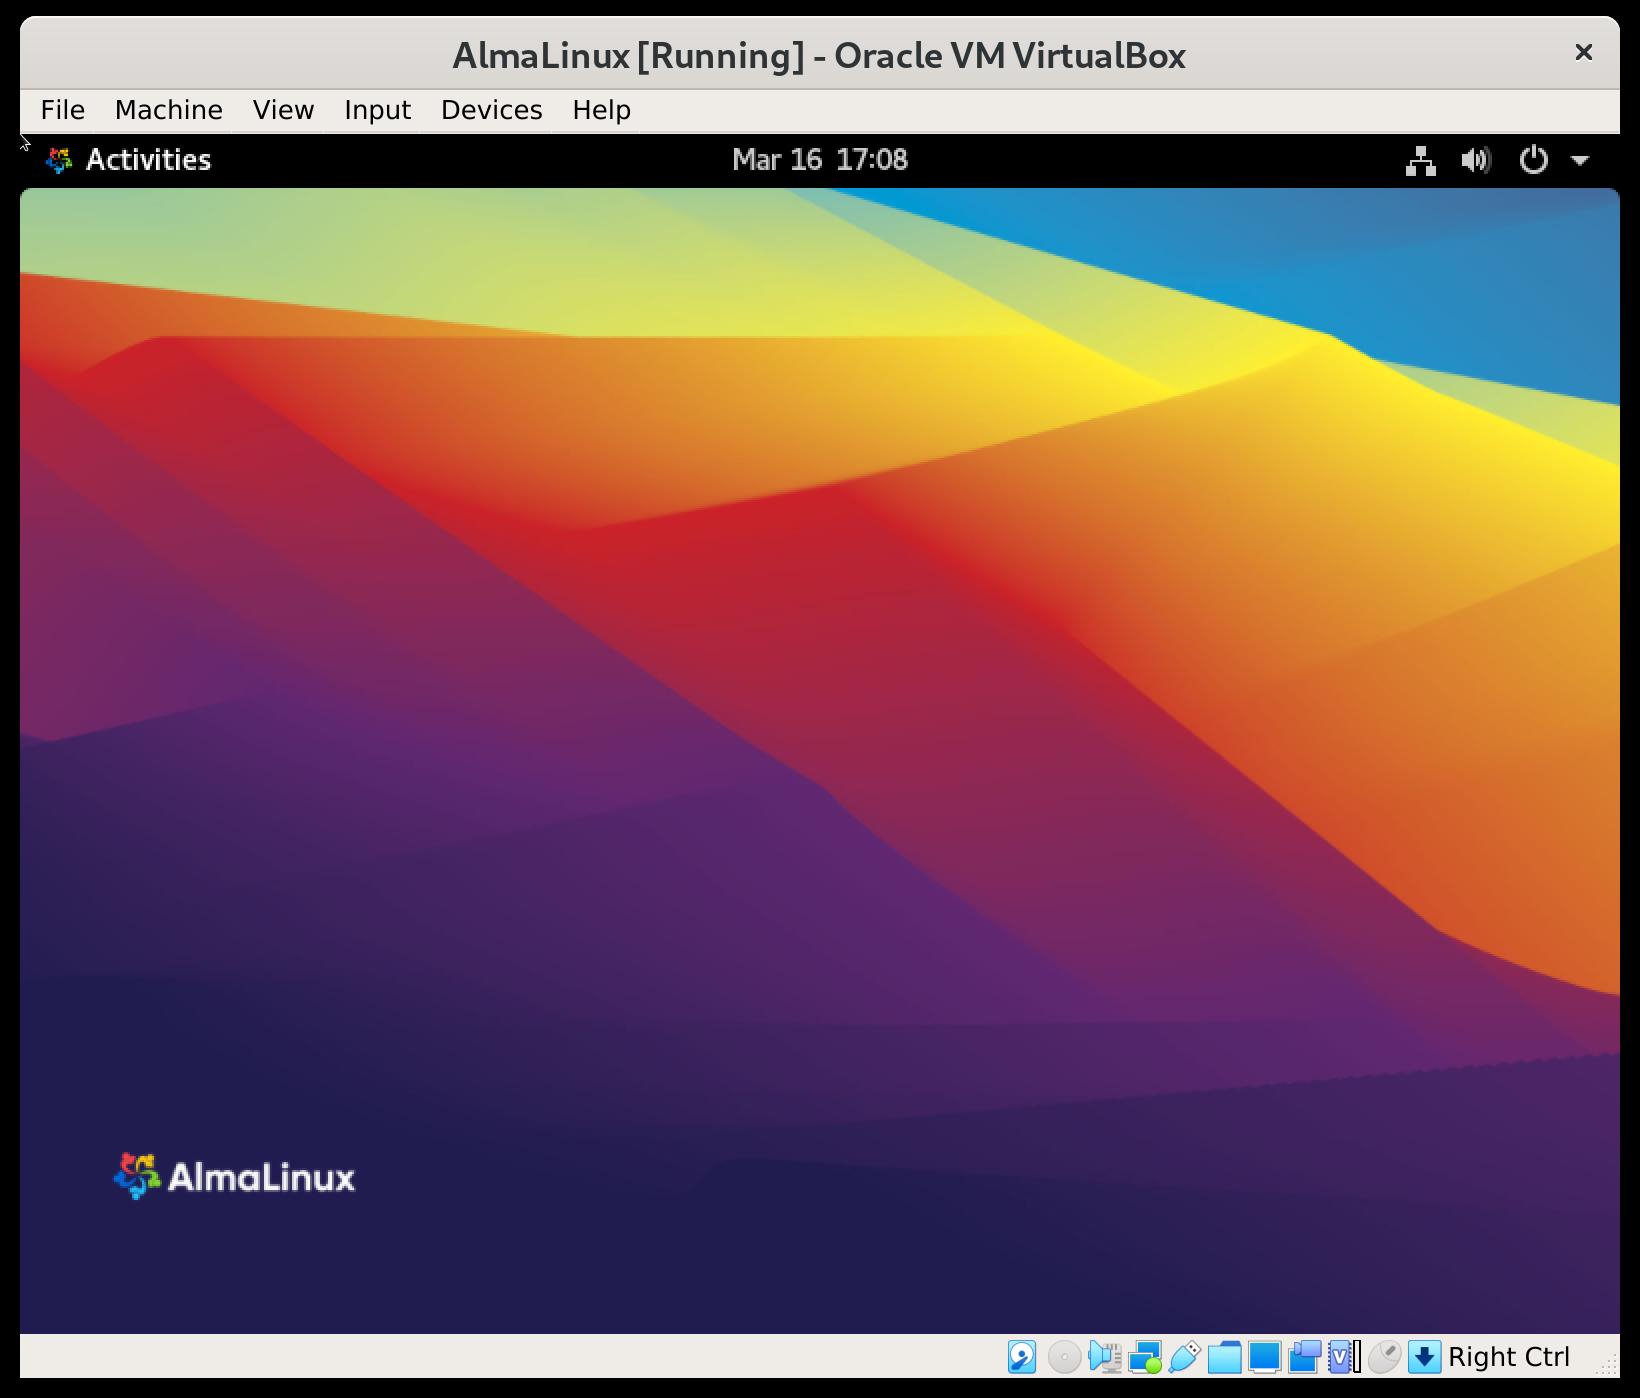This screenshot has height=1398, width=1640.
Task: Click the keyboard capture arrow indicator
Action: (x=1424, y=1357)
